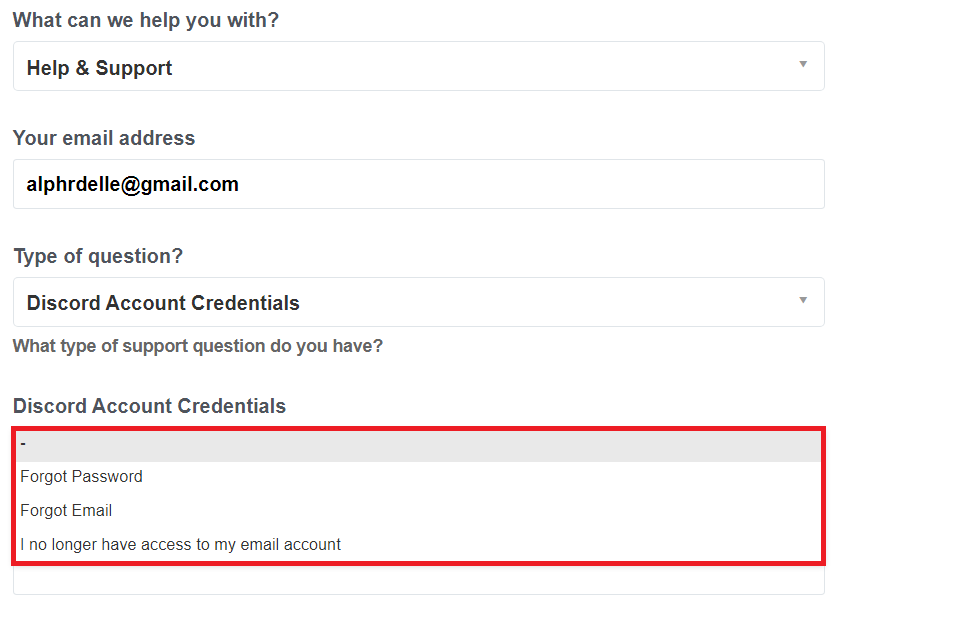Viewport: 957px width, 621px height.
Task: Open the "Help & Support" dropdown
Action: (x=419, y=67)
